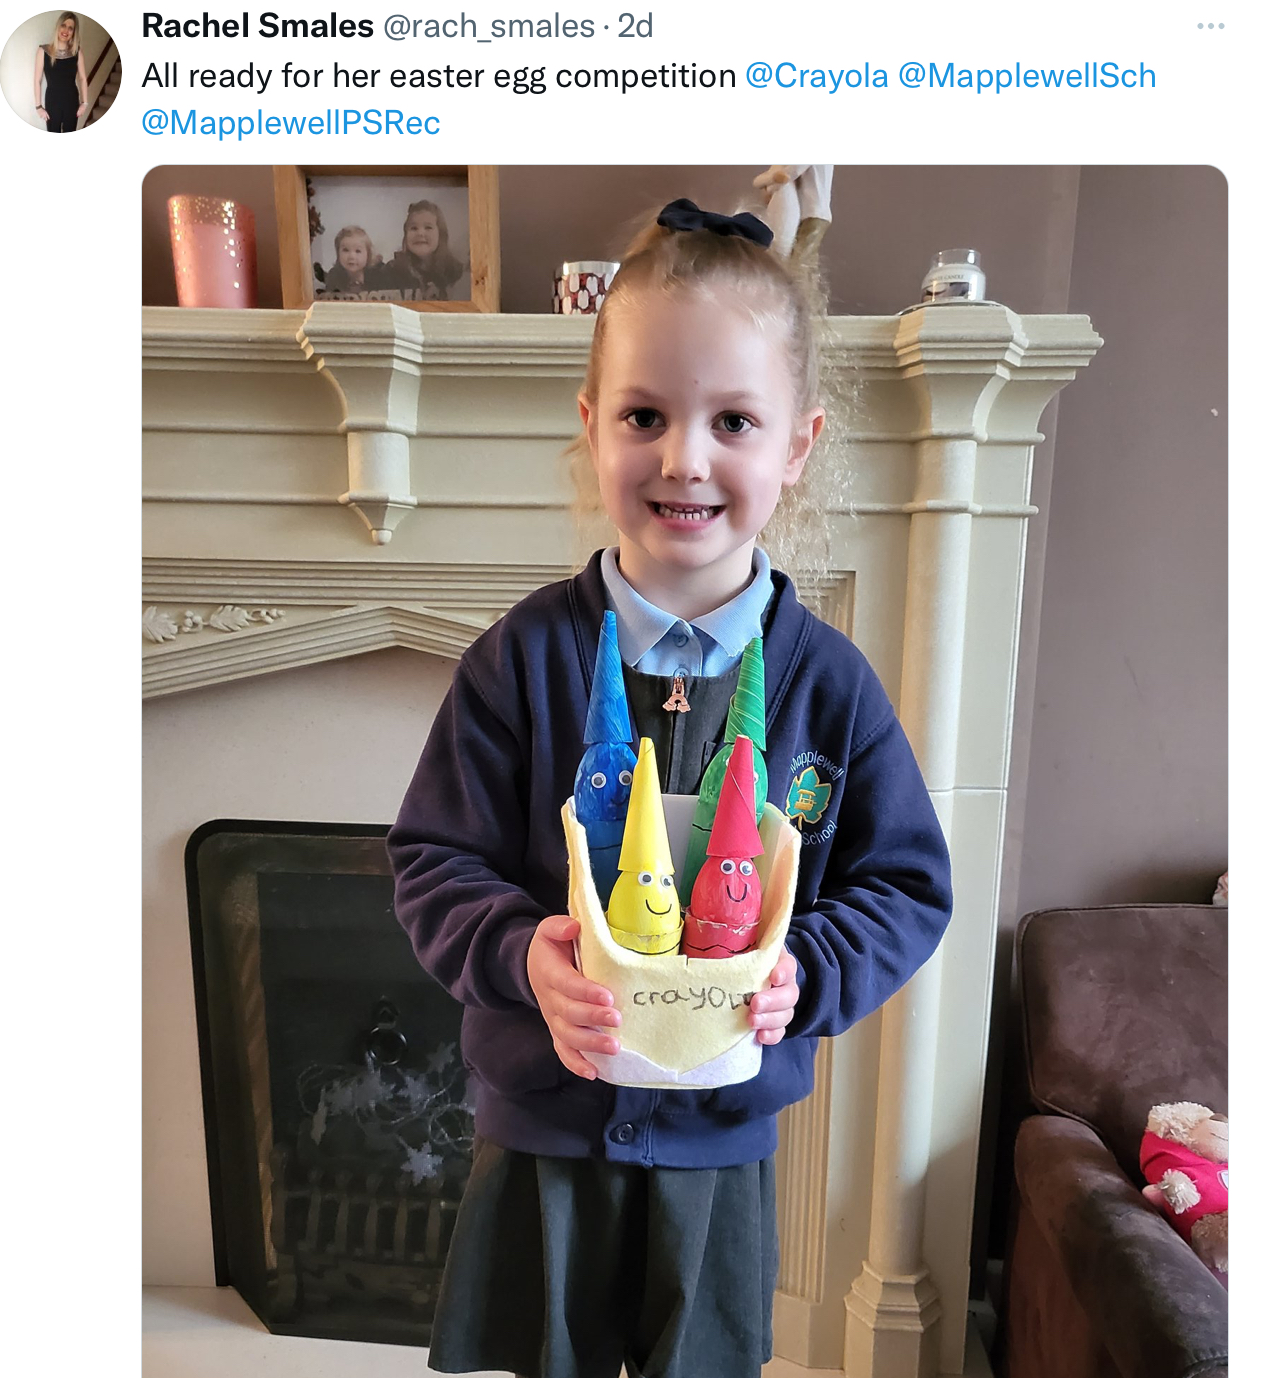Click the pink candle holder on mantel
This screenshot has height=1378, width=1269.
pos(212,251)
